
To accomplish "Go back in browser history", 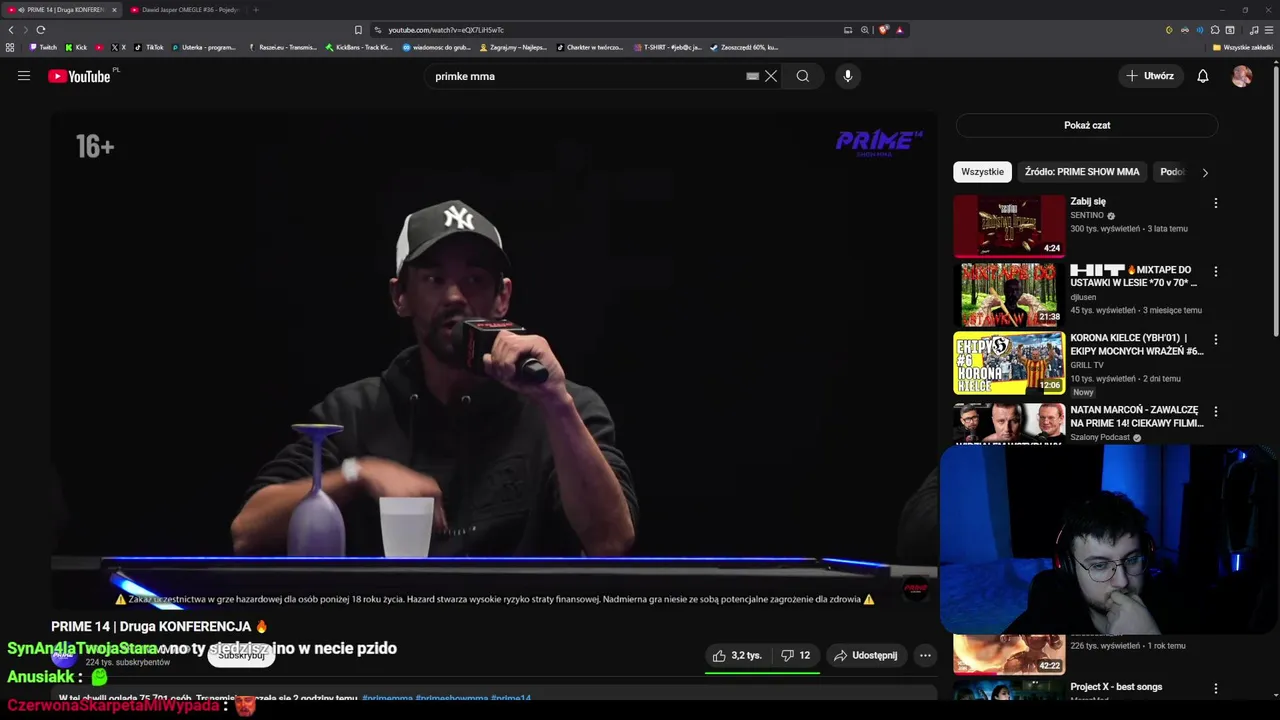I will pyautogui.click(x=11, y=30).
